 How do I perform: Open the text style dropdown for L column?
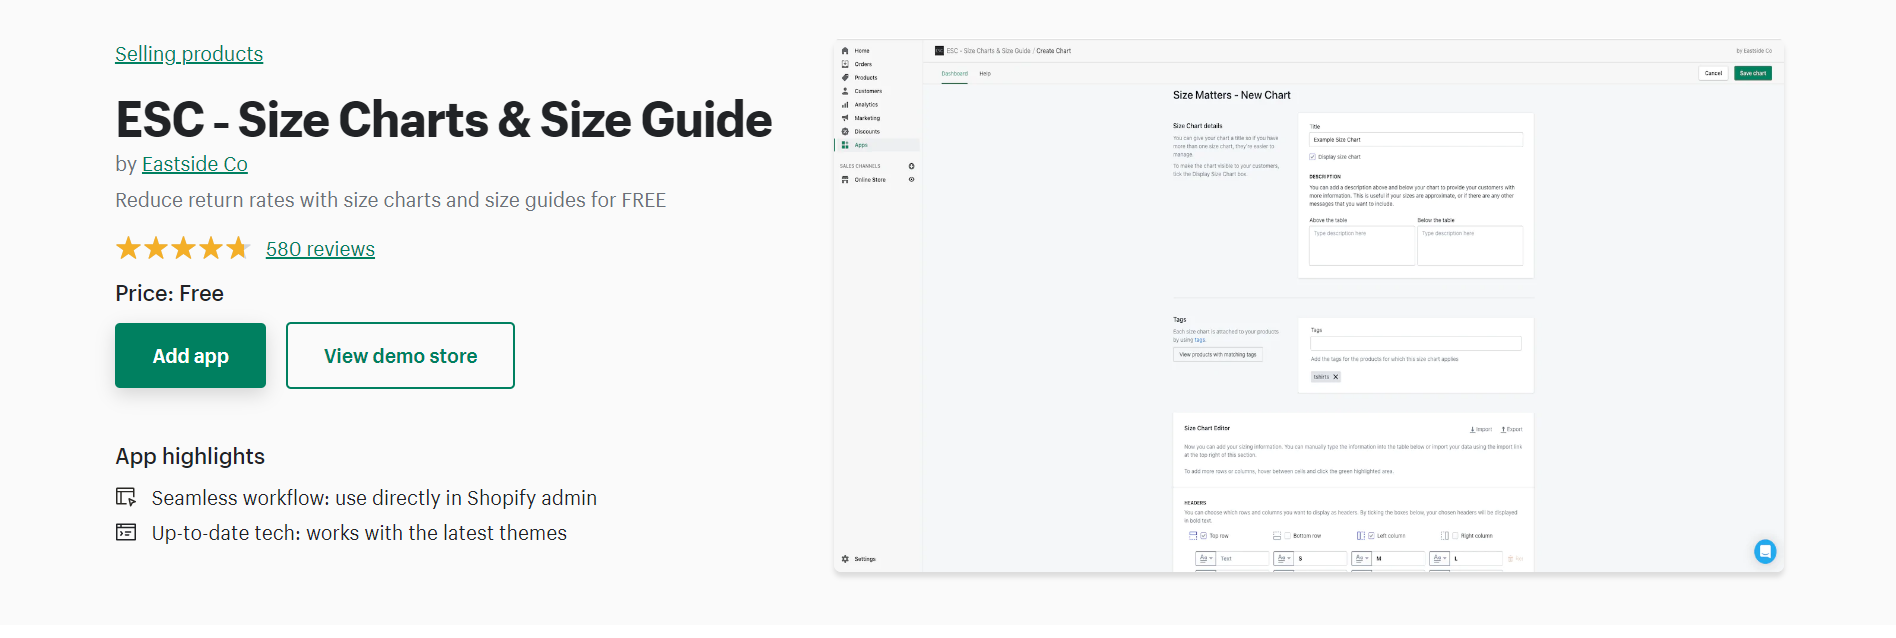coord(1439,559)
